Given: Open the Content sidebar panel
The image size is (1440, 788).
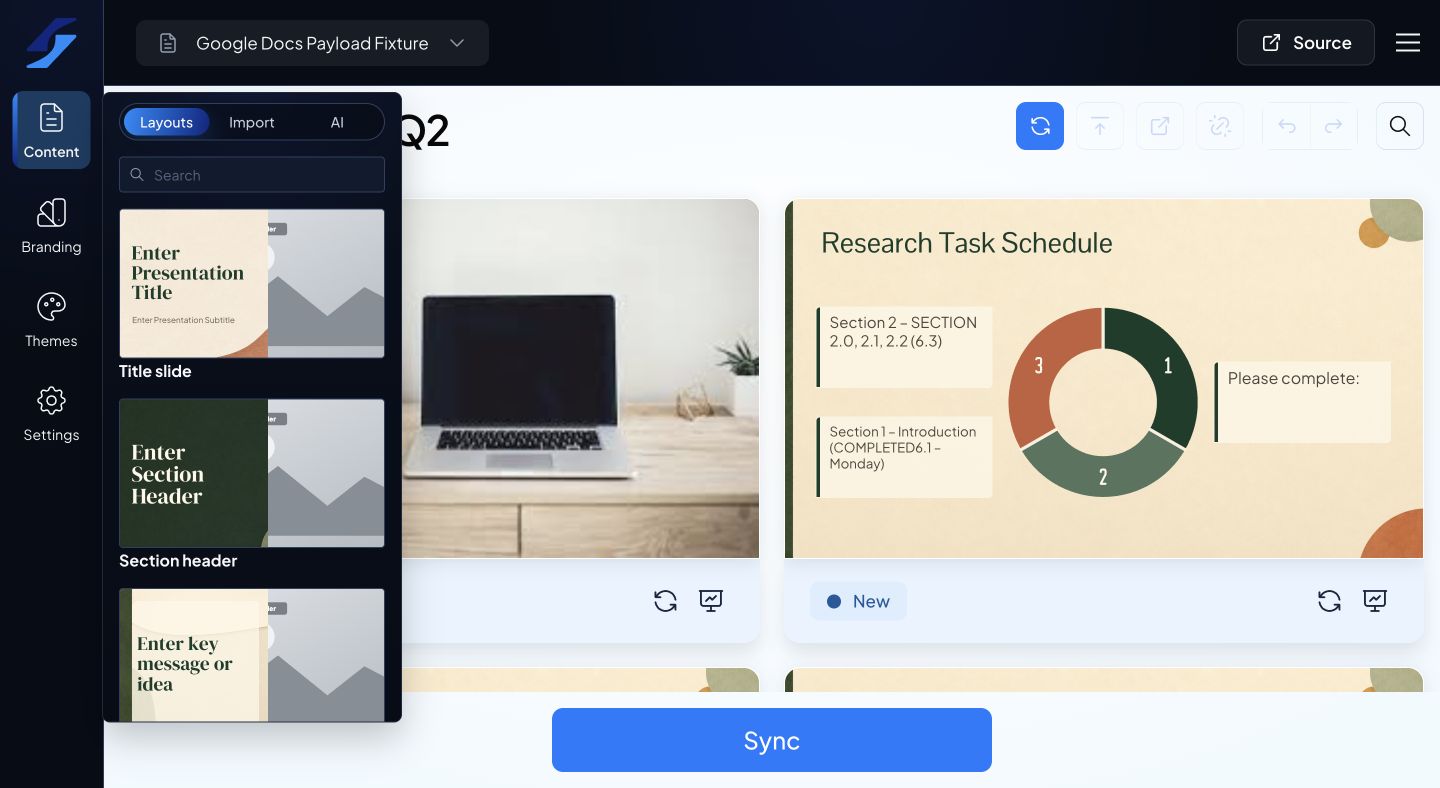Looking at the screenshot, I should [51, 130].
